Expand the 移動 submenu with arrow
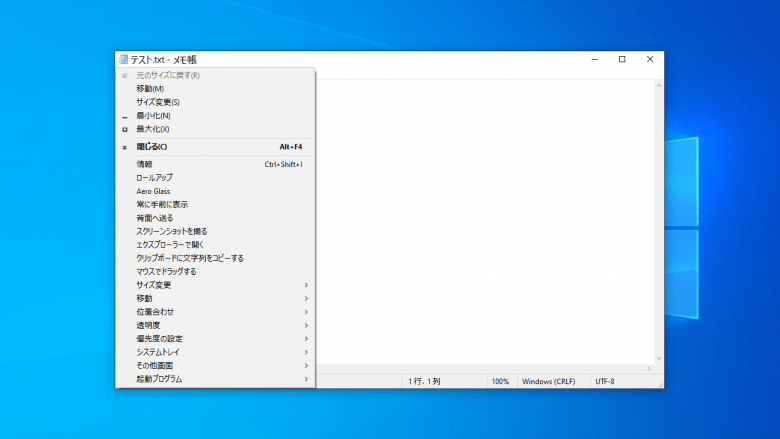This screenshot has width=780, height=439. [x=215, y=298]
